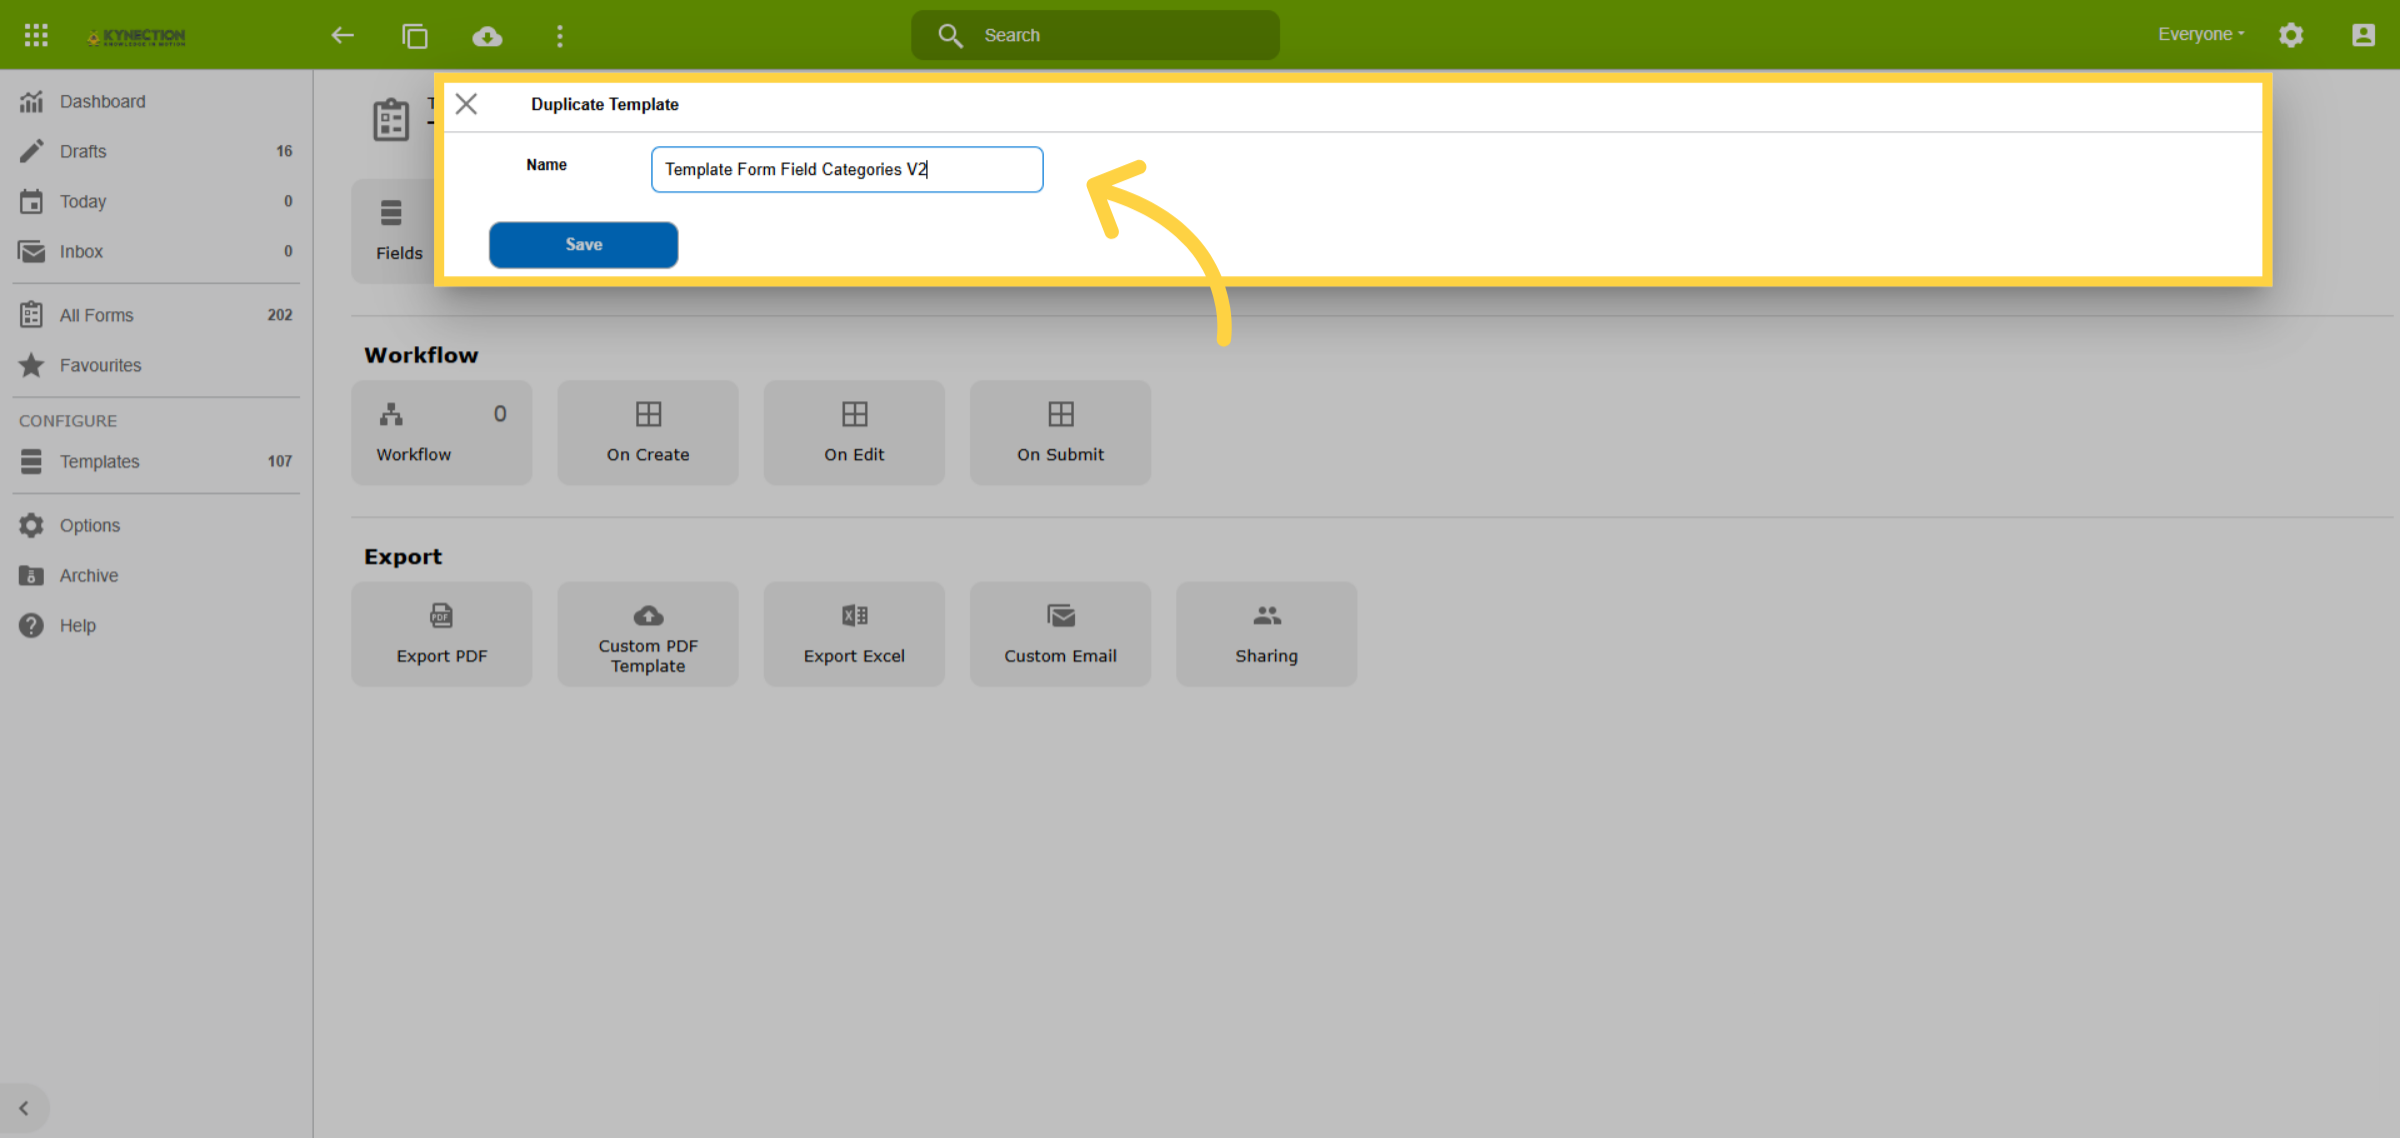Collapse the sidebar with chevron arrow
This screenshot has height=1138, width=2400.
click(24, 1108)
